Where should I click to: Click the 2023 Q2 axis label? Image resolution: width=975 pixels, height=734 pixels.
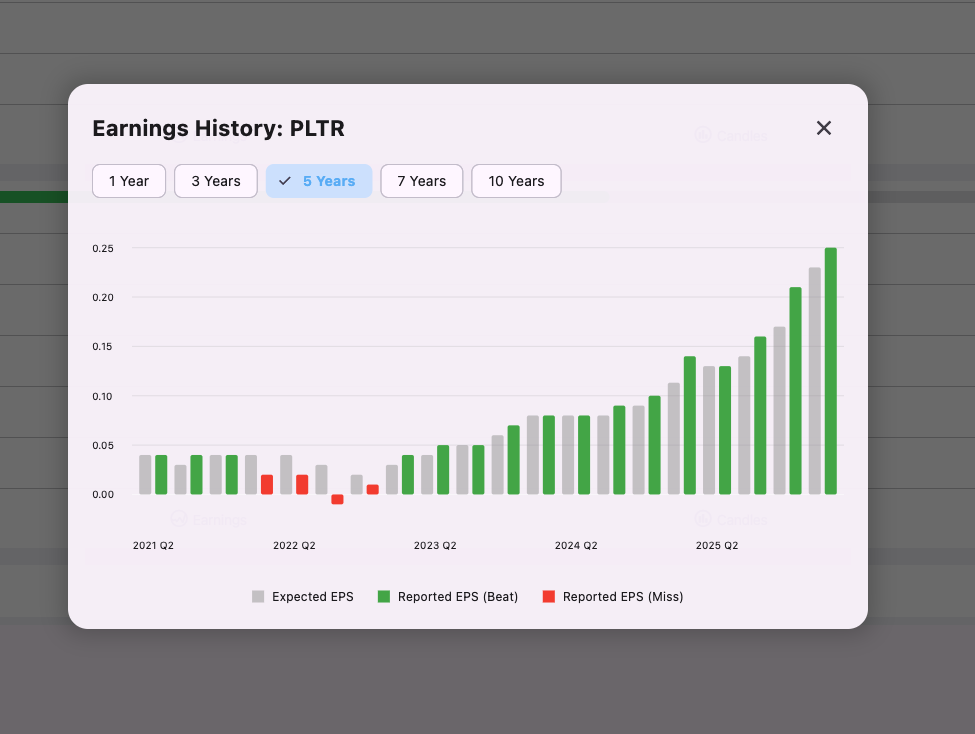pos(435,545)
